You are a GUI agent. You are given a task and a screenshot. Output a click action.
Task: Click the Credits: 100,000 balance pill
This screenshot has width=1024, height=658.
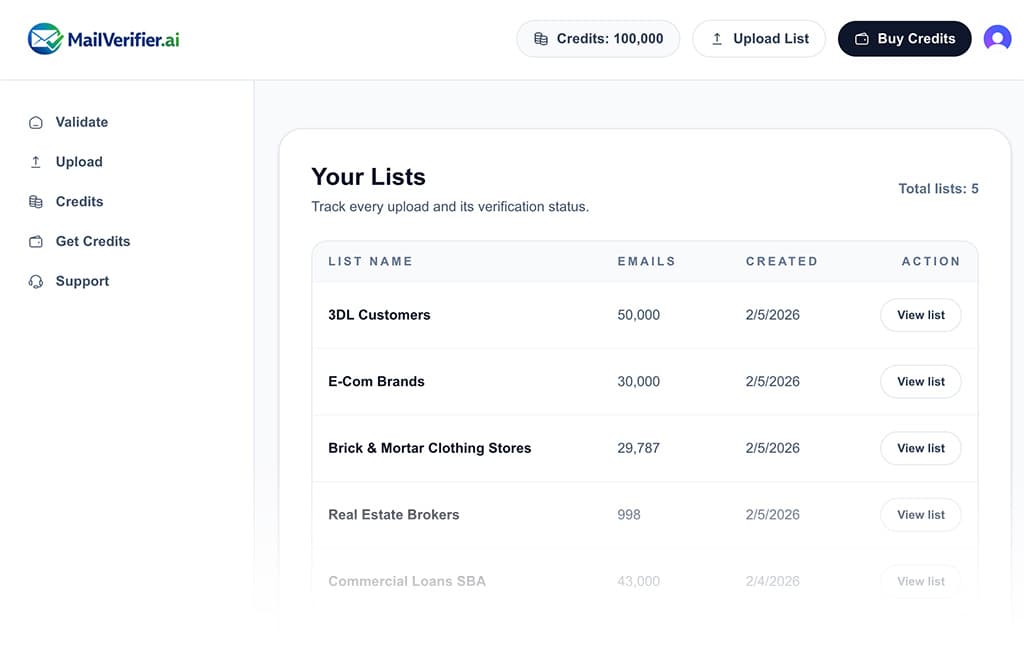(x=597, y=38)
